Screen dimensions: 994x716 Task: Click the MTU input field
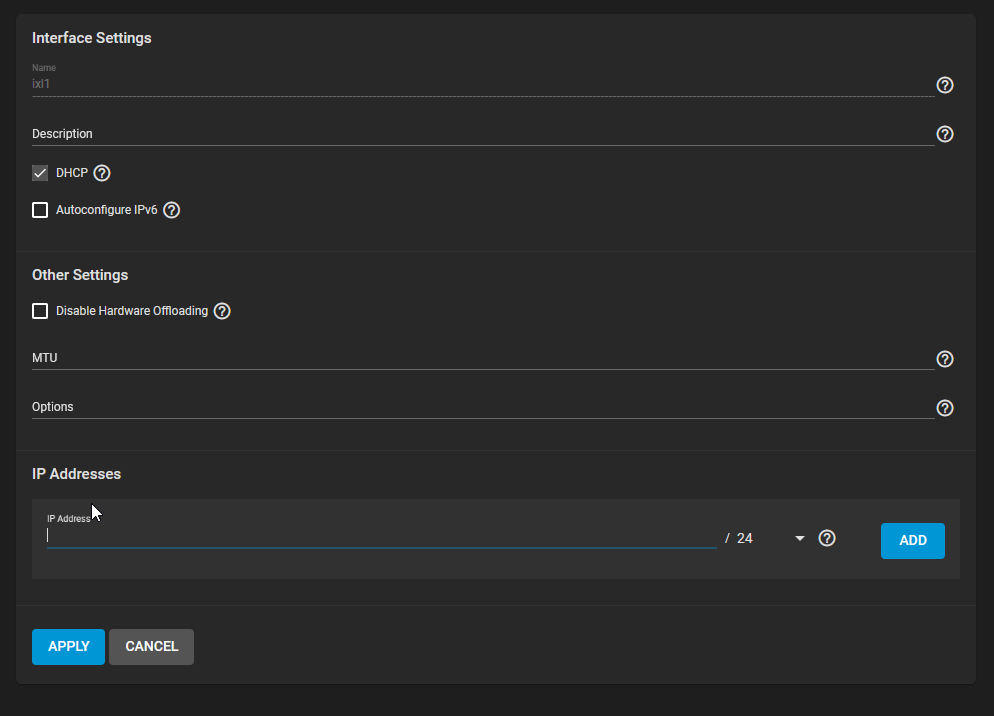(x=400, y=359)
